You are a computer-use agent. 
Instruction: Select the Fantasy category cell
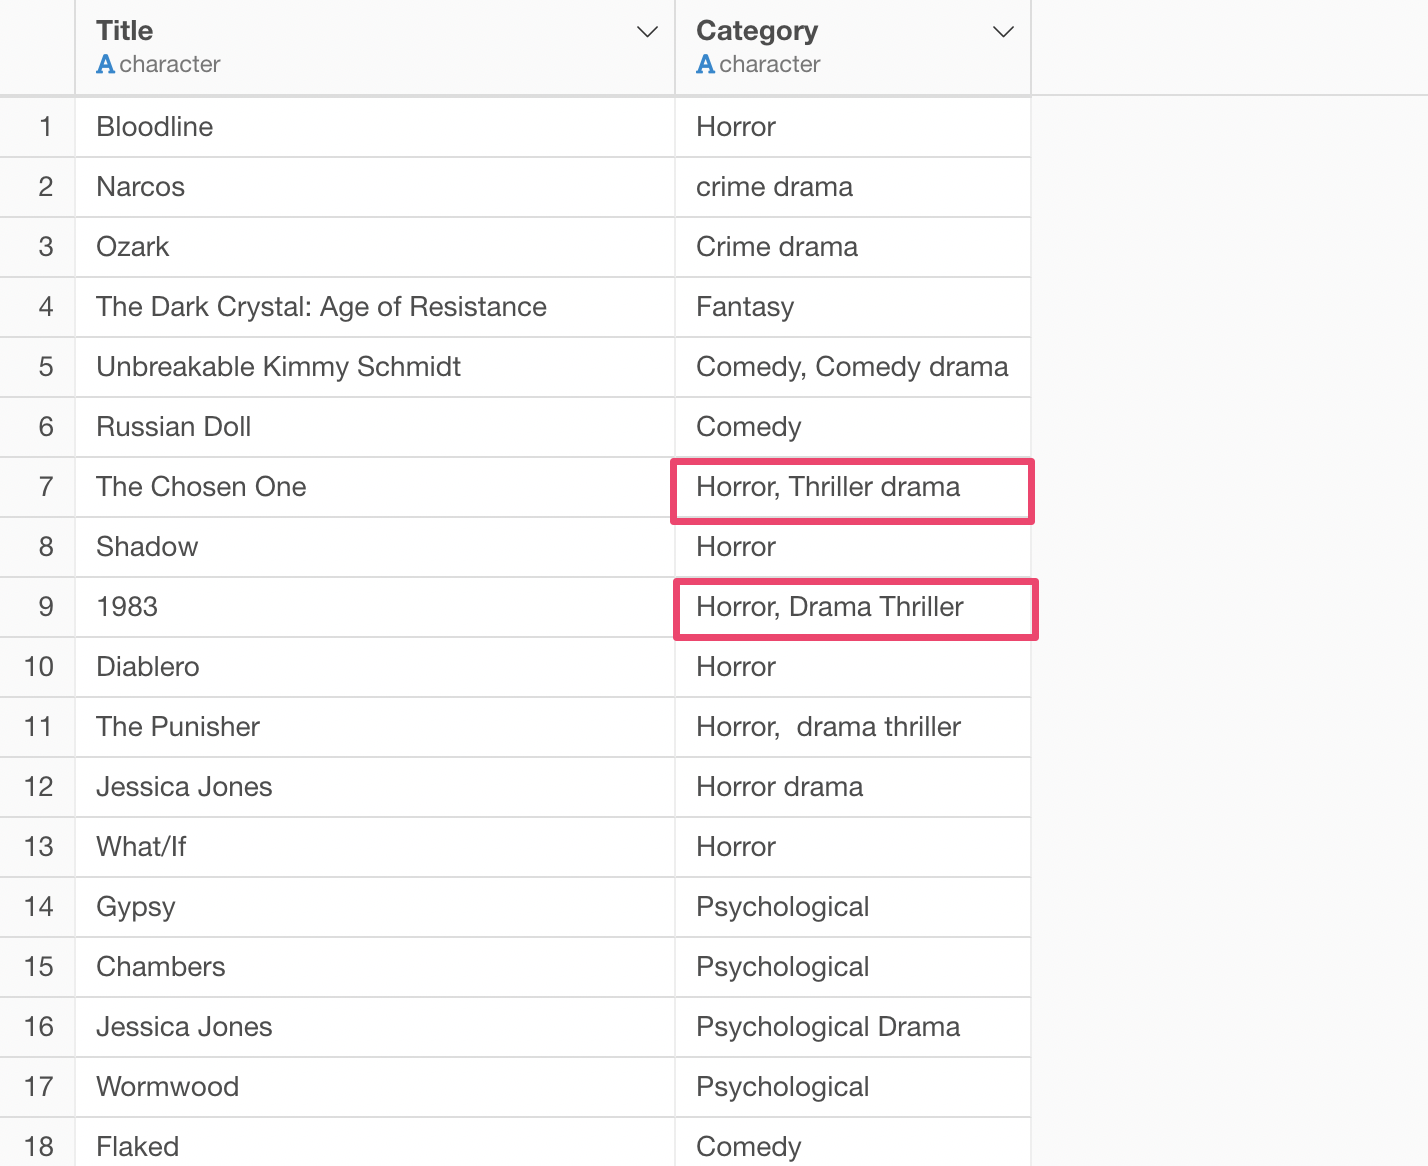853,307
